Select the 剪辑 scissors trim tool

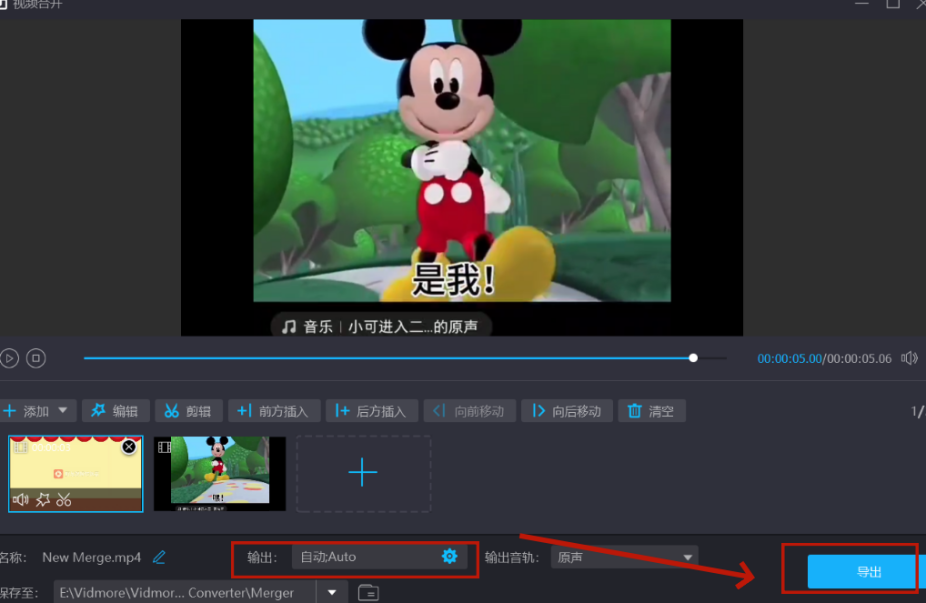(188, 410)
